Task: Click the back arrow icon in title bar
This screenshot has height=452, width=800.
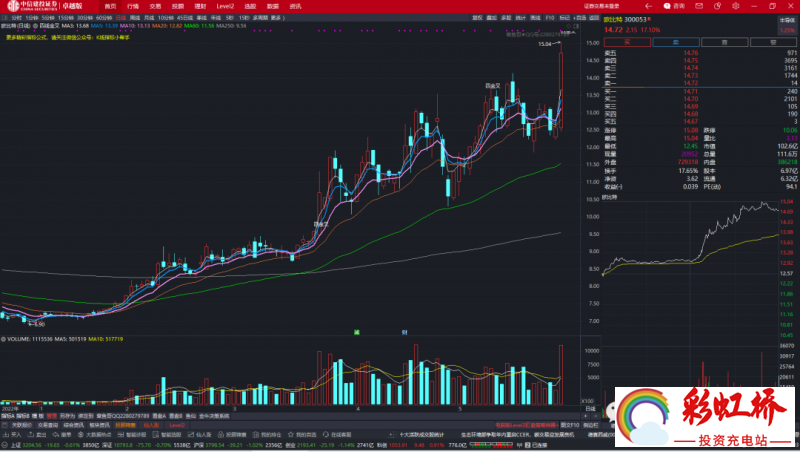Action: [x=648, y=6]
